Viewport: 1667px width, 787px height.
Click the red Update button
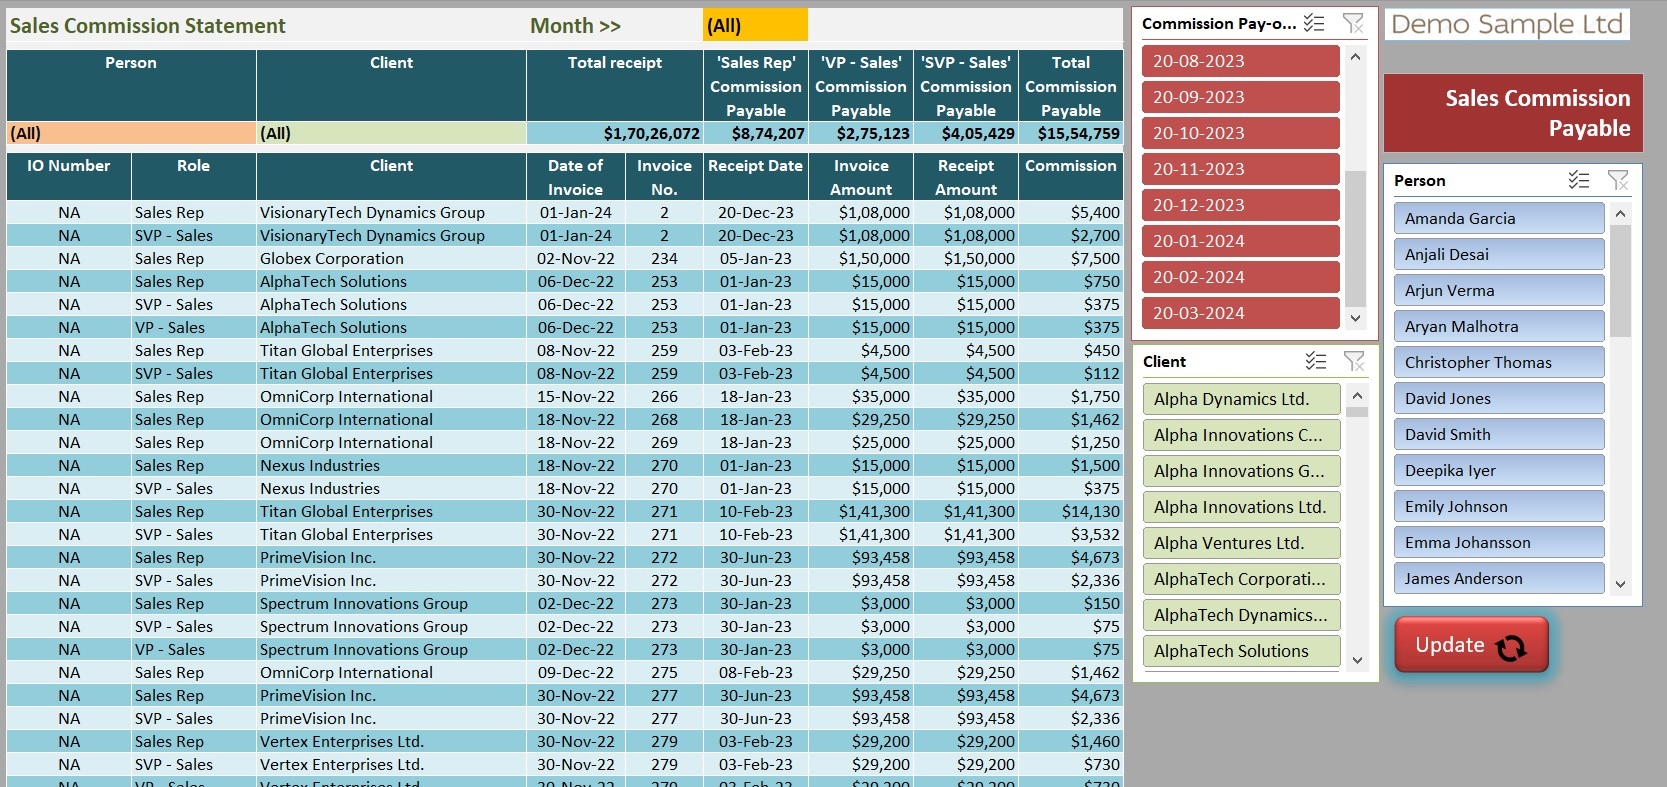(1471, 645)
